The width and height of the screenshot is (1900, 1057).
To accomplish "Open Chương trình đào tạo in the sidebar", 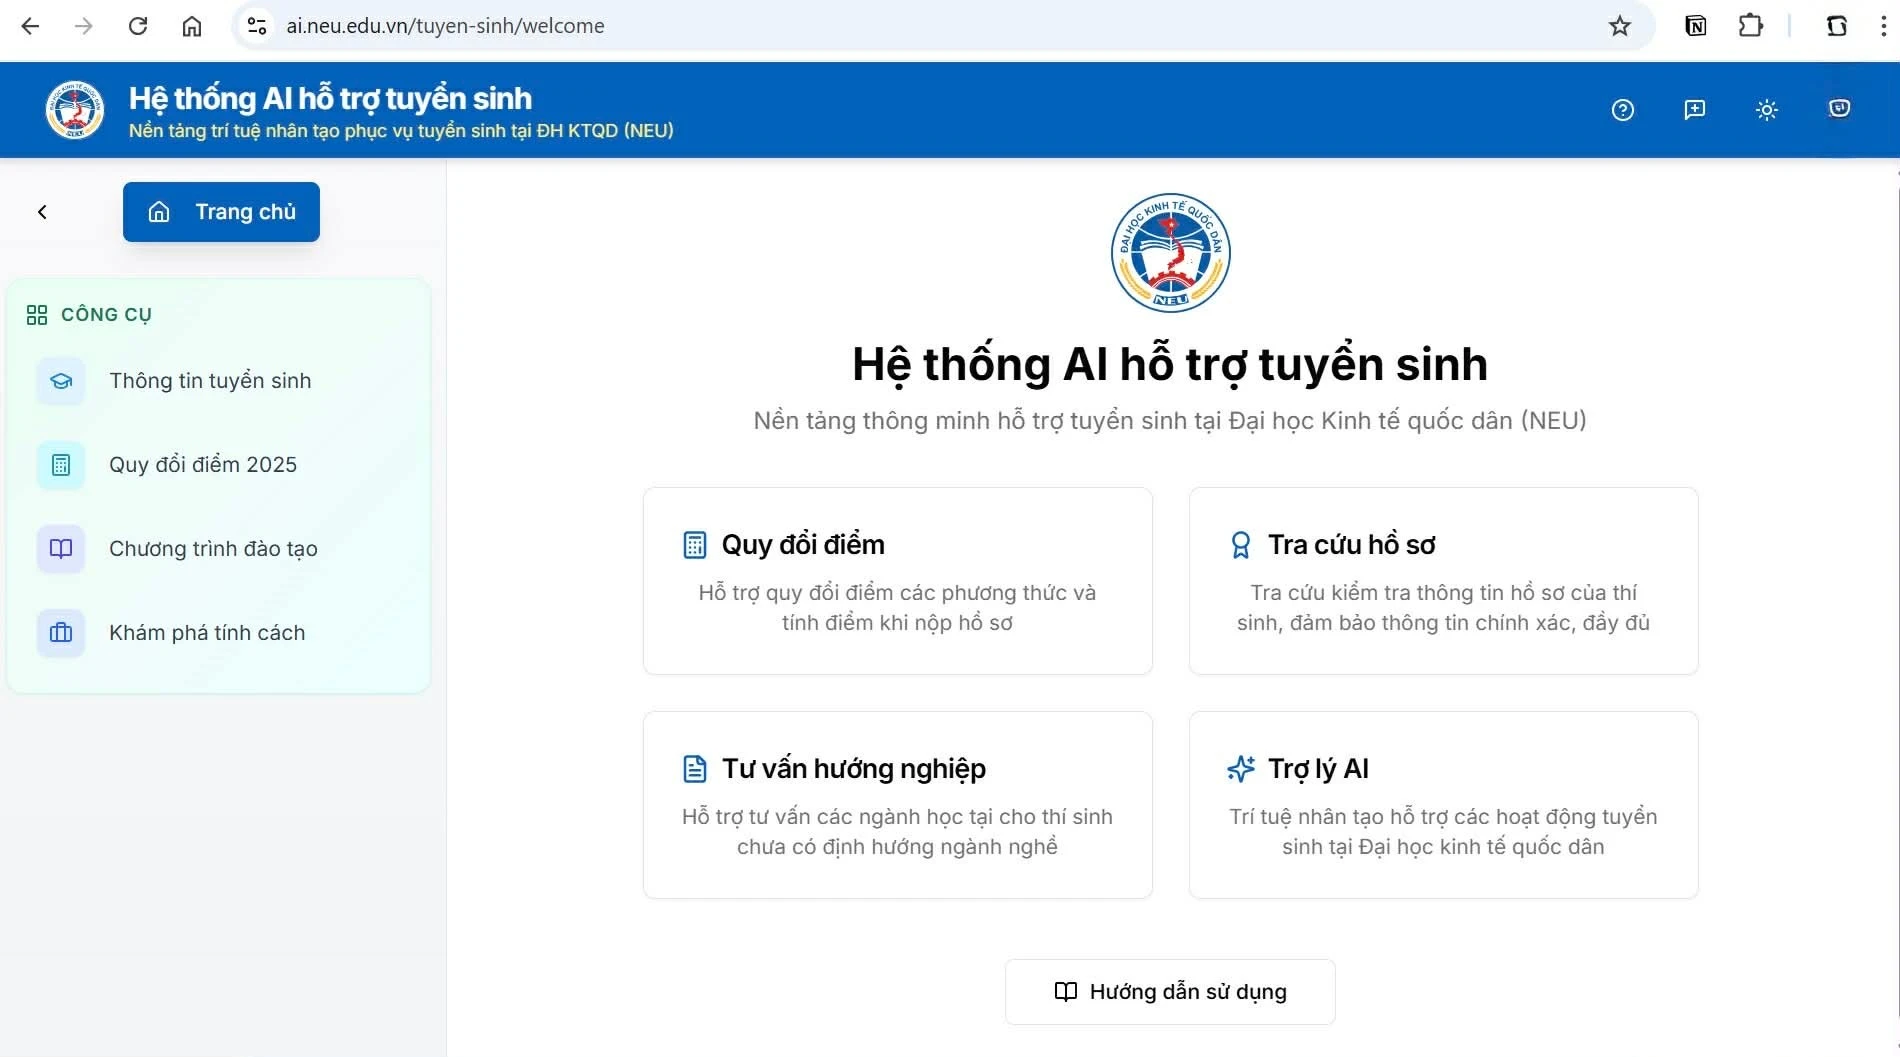I will (218, 549).
